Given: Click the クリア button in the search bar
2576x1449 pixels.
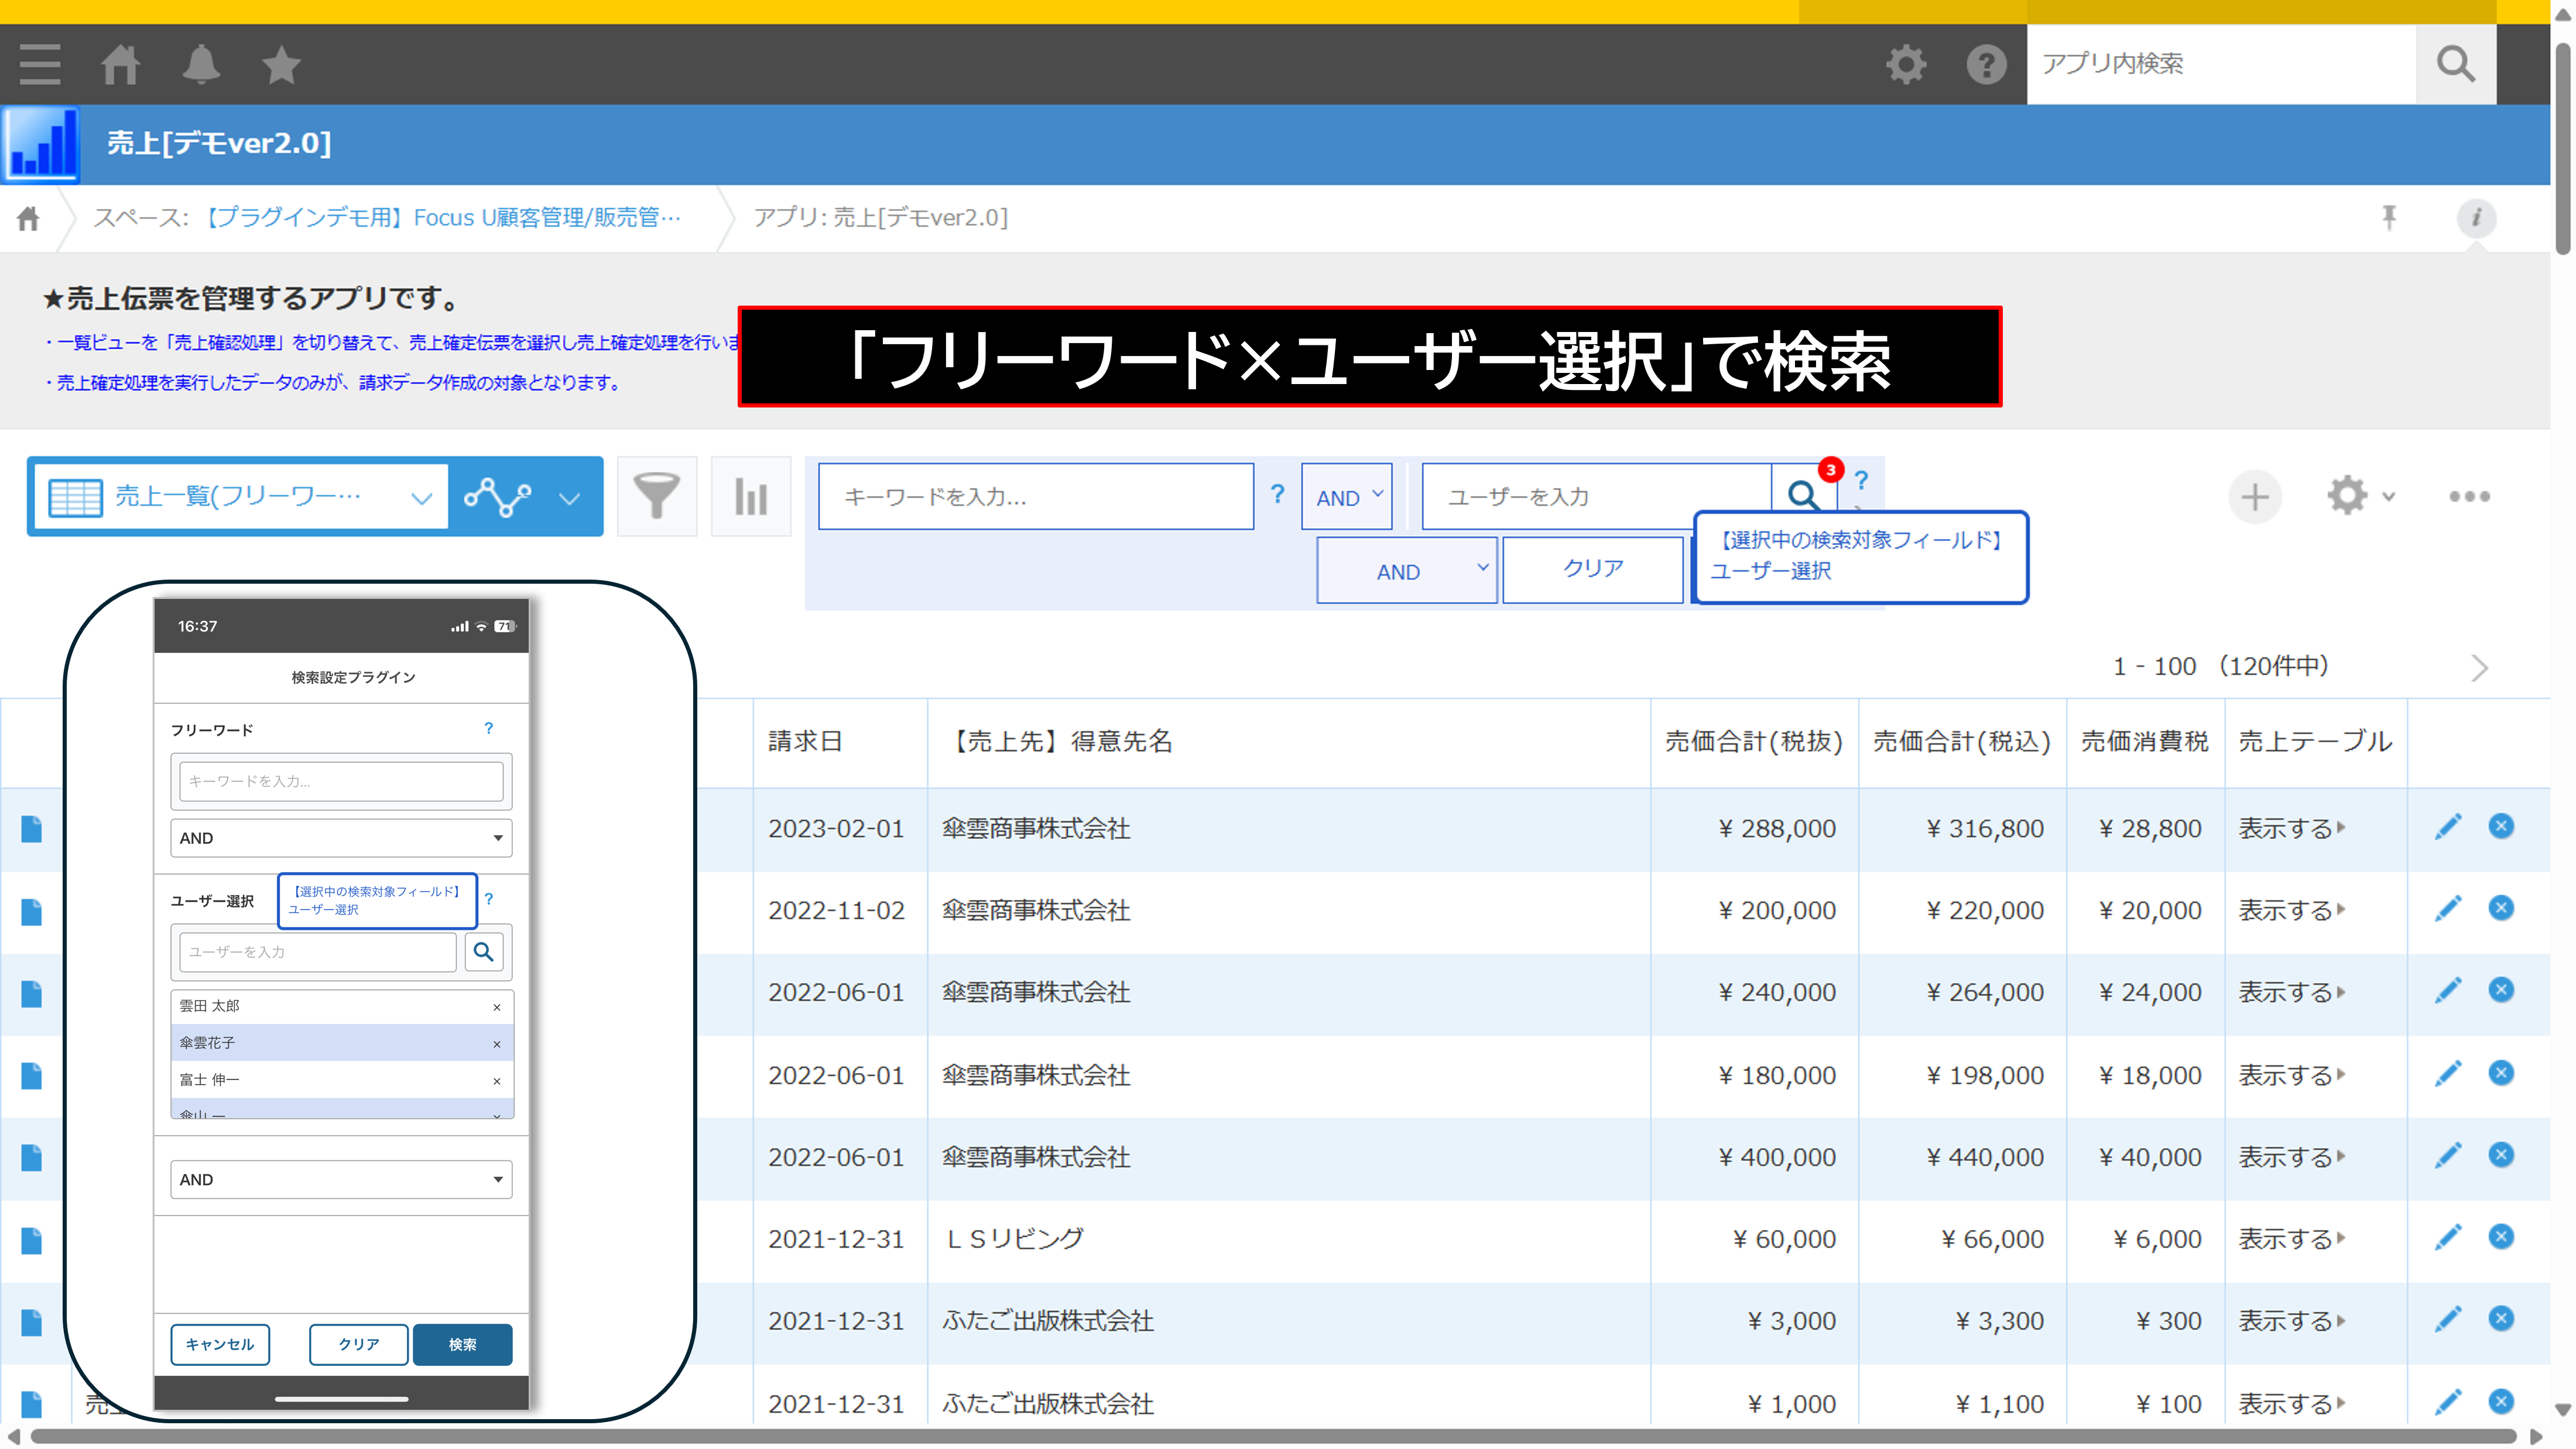Looking at the screenshot, I should 1593,569.
